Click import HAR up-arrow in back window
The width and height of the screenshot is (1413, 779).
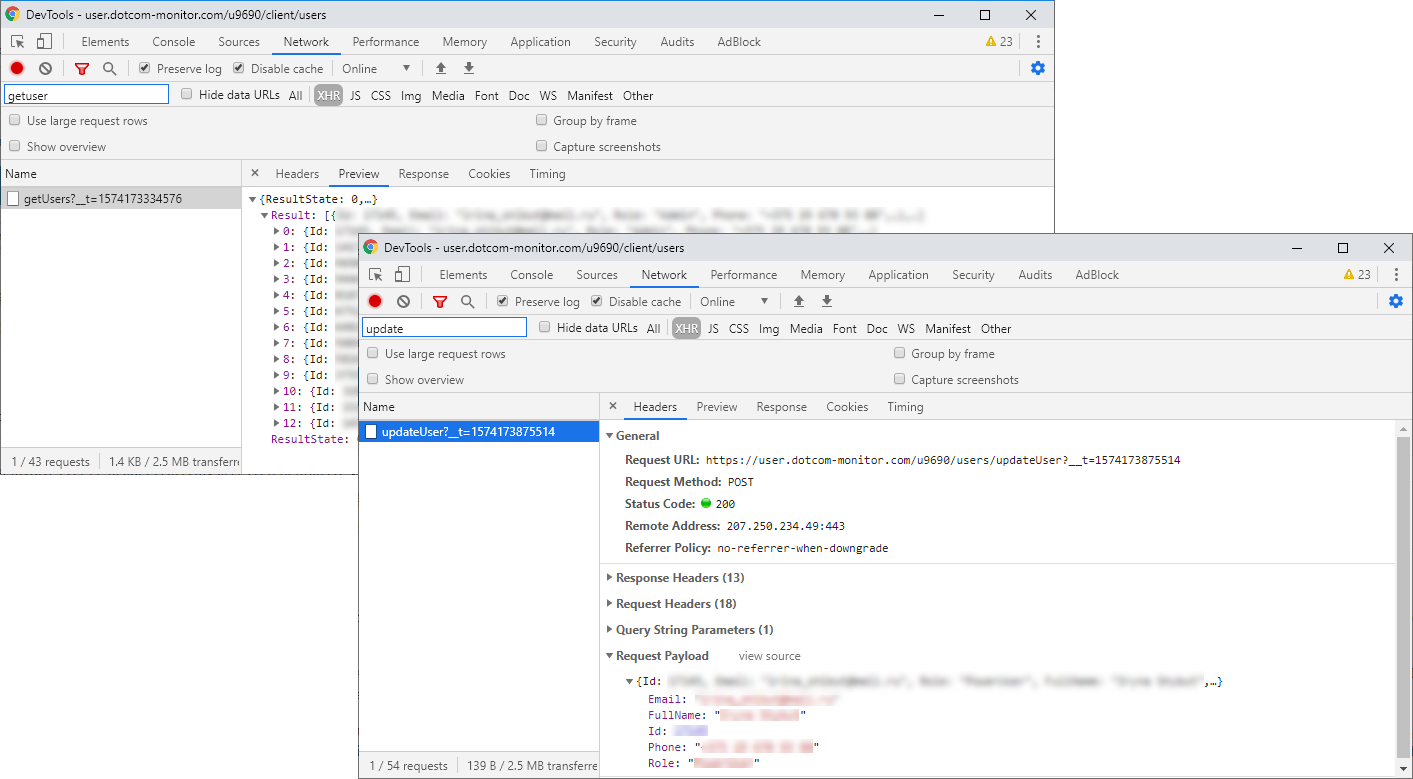441,68
